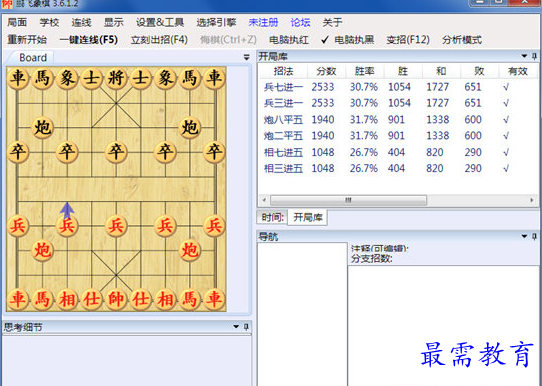
Task: Open the 设置&工具 menu
Action: pos(160,22)
